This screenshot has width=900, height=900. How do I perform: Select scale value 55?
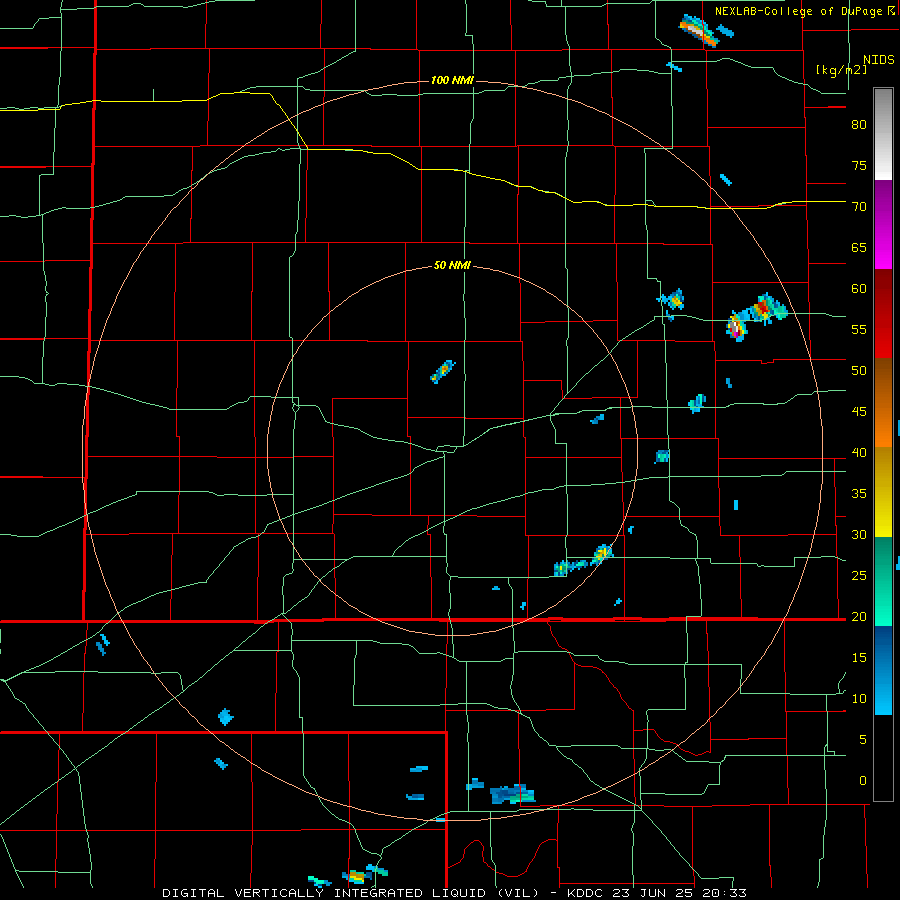[x=859, y=329]
